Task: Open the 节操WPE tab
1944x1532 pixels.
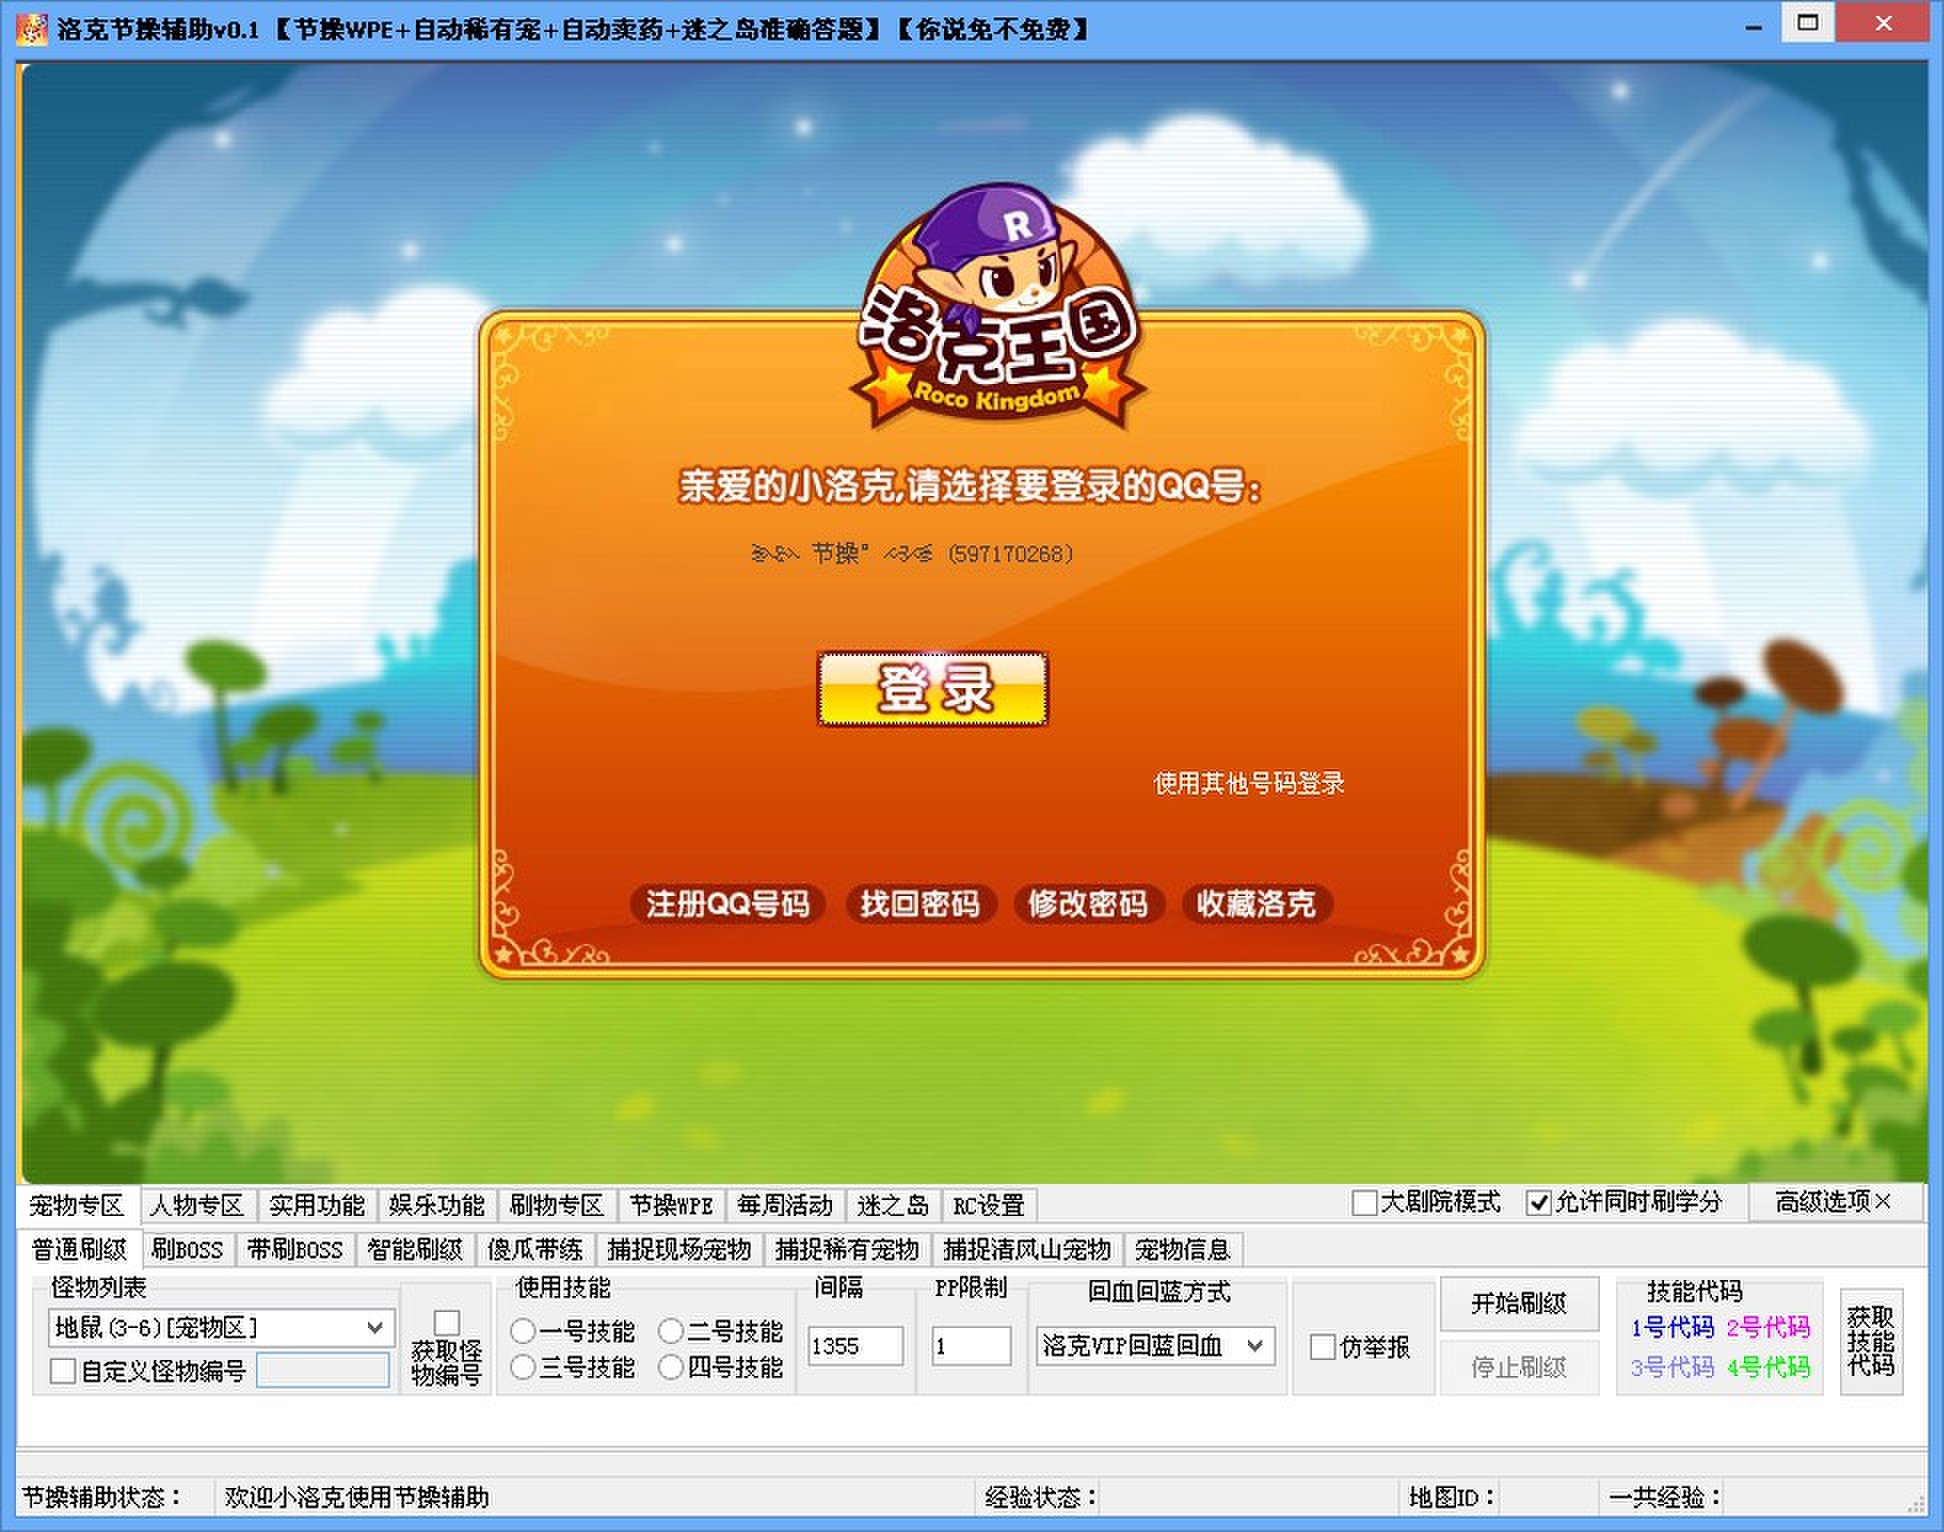Action: coord(671,1205)
